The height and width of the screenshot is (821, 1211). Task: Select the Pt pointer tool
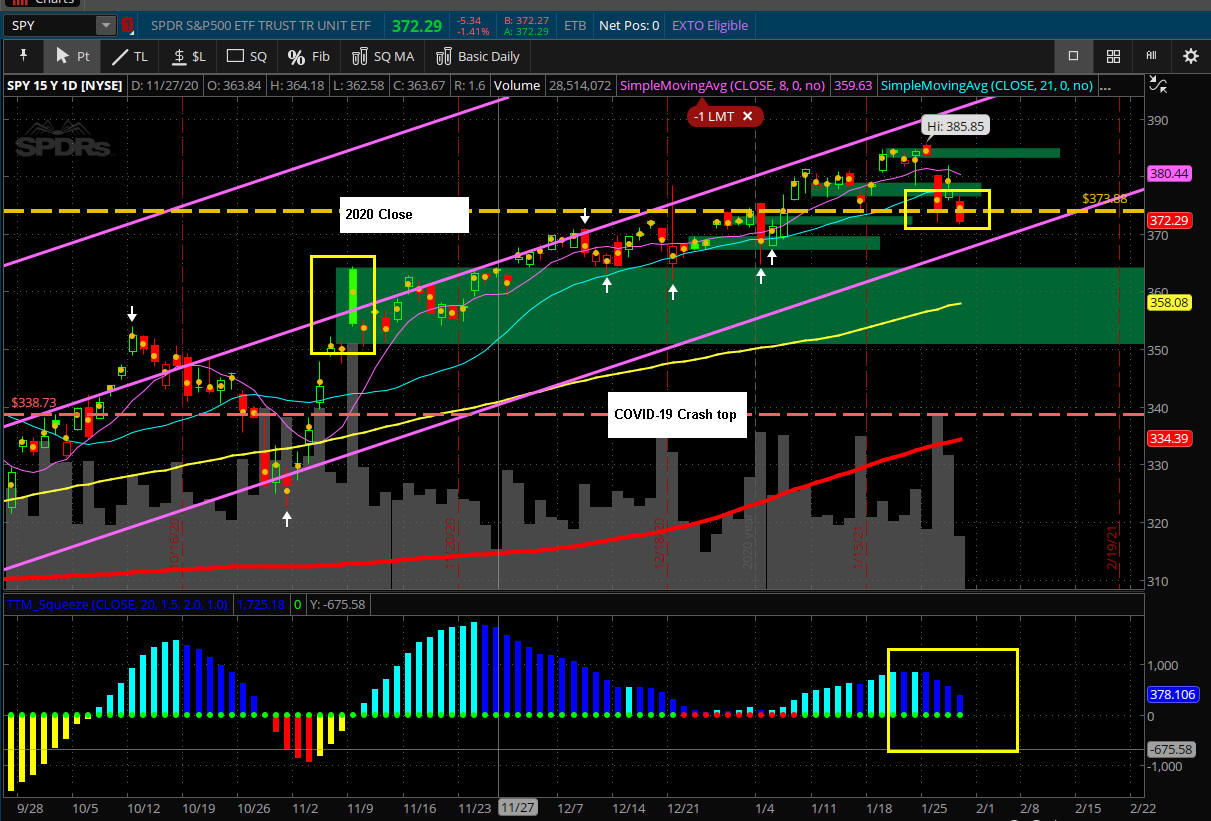pyautogui.click(x=71, y=56)
